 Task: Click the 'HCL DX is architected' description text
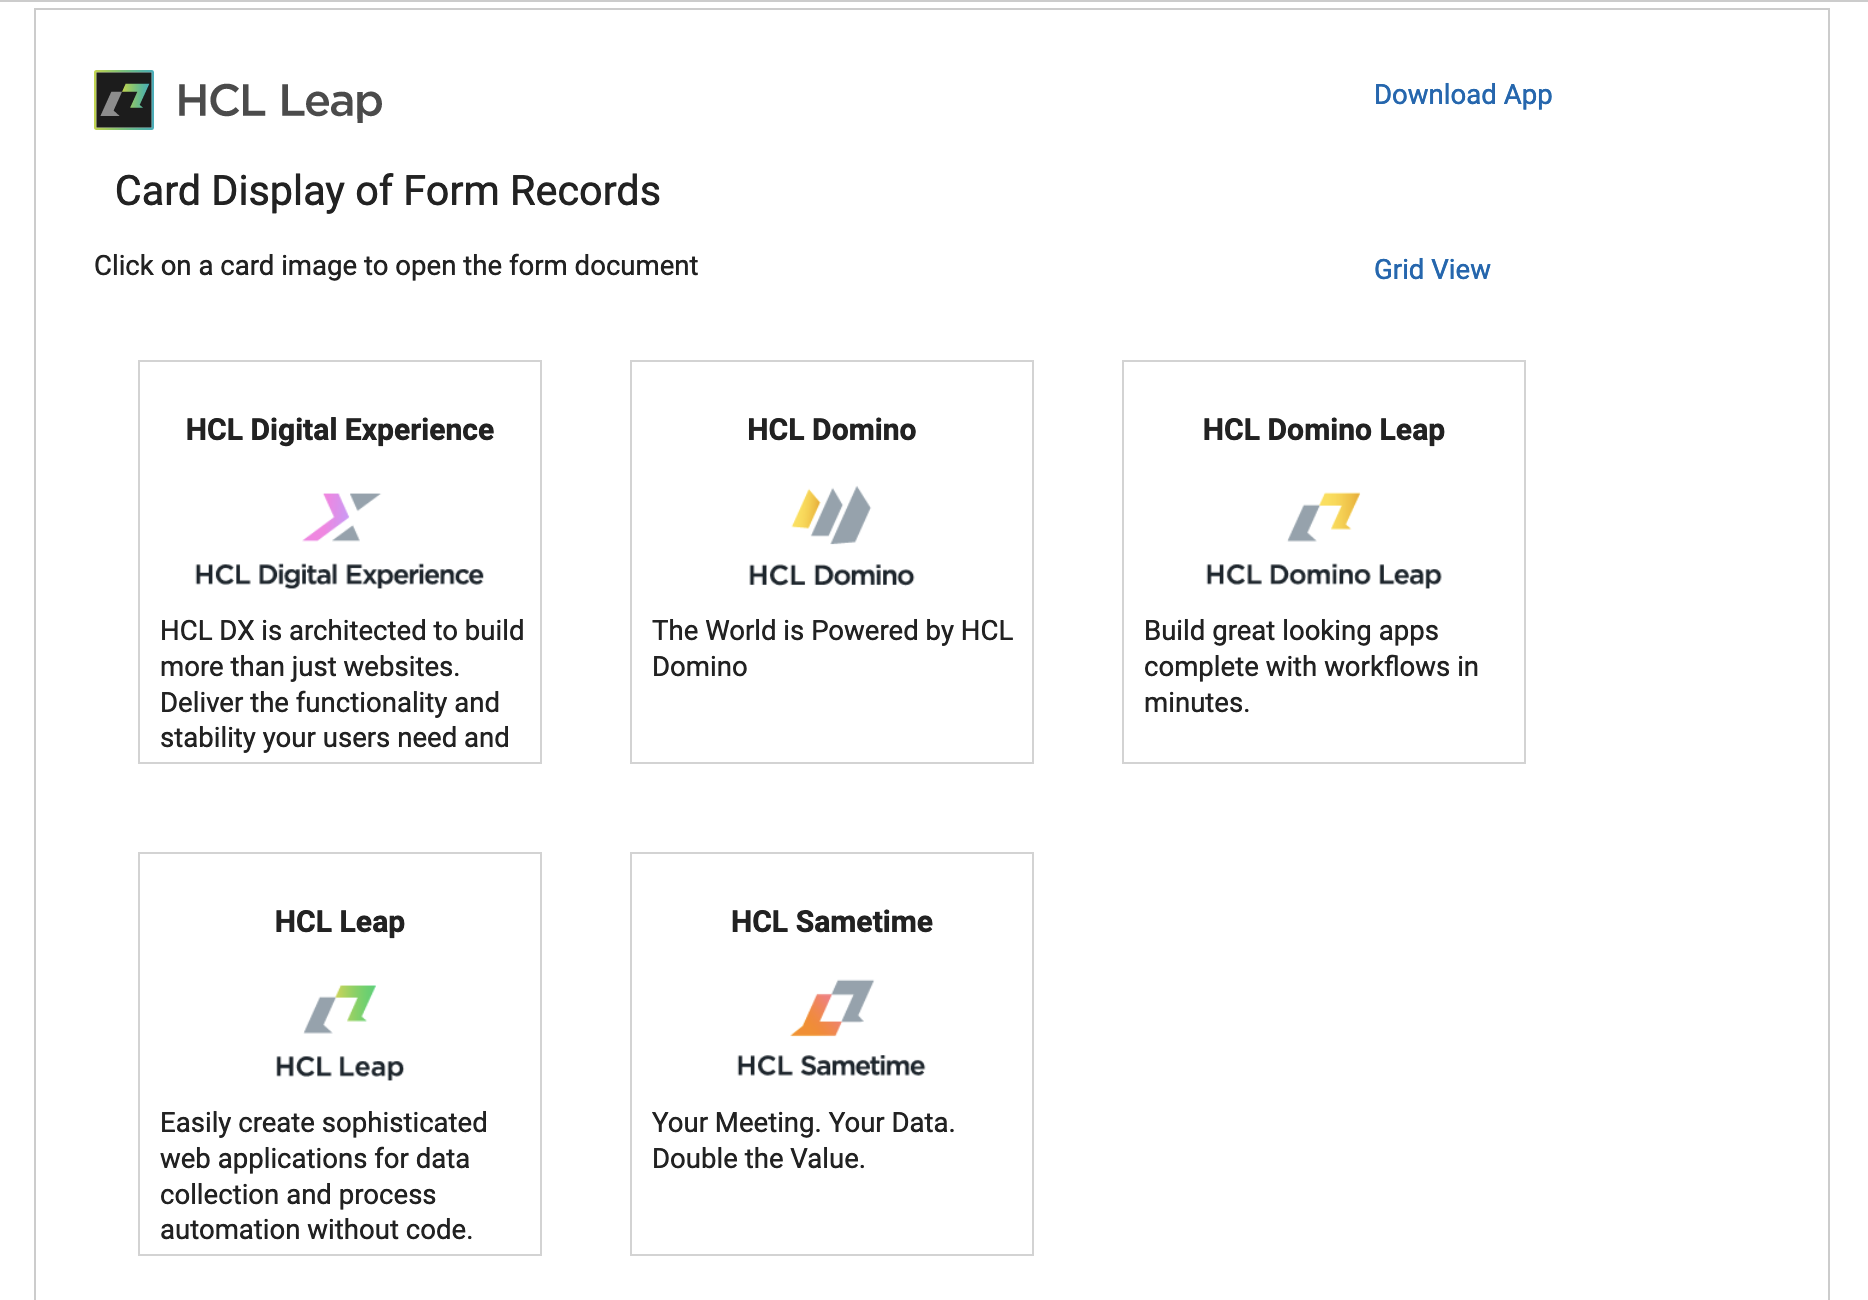[x=341, y=684]
